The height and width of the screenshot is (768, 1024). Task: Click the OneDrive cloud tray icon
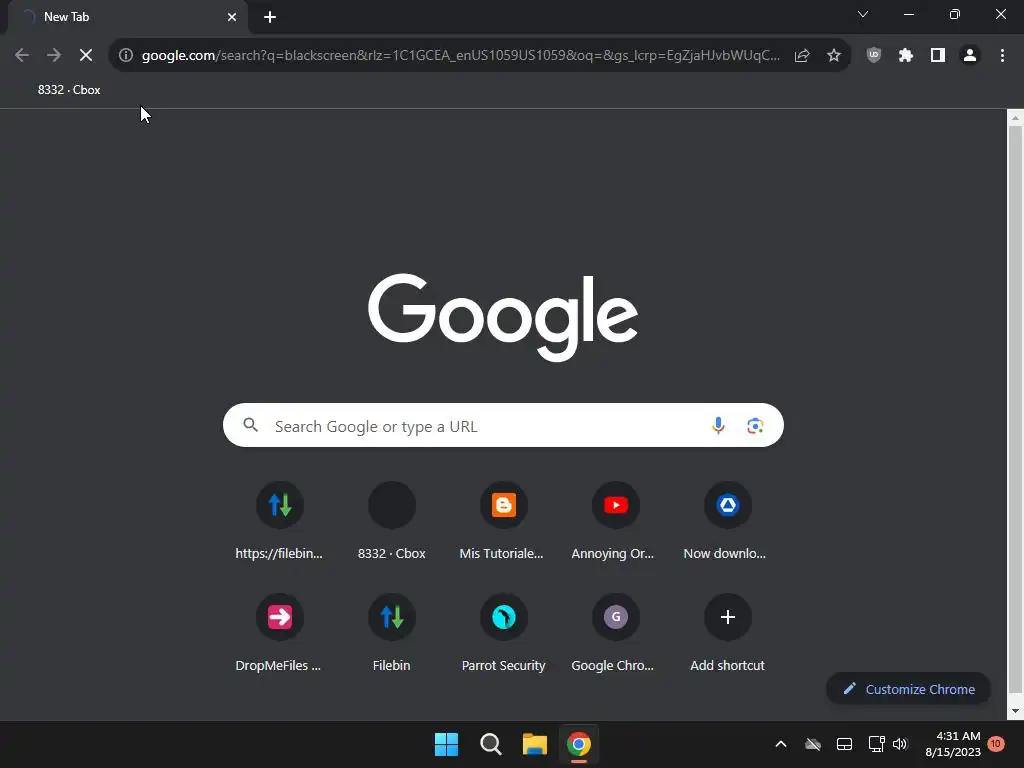pyautogui.click(x=812, y=744)
